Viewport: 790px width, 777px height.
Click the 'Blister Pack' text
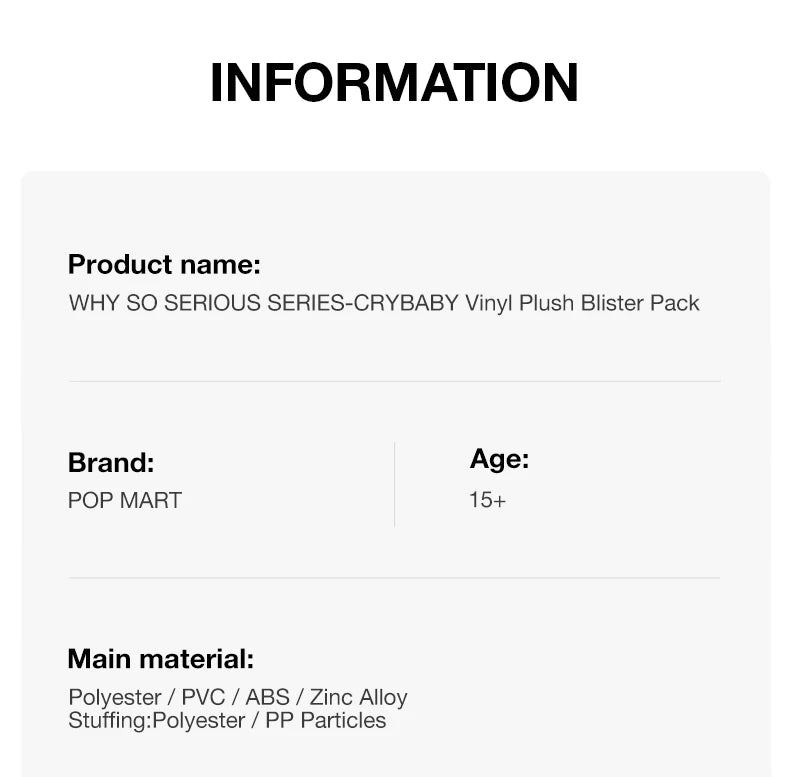pos(640,303)
